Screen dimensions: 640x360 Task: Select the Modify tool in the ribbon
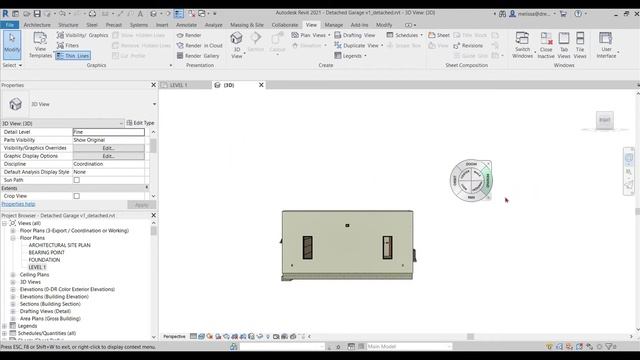coord(12,44)
